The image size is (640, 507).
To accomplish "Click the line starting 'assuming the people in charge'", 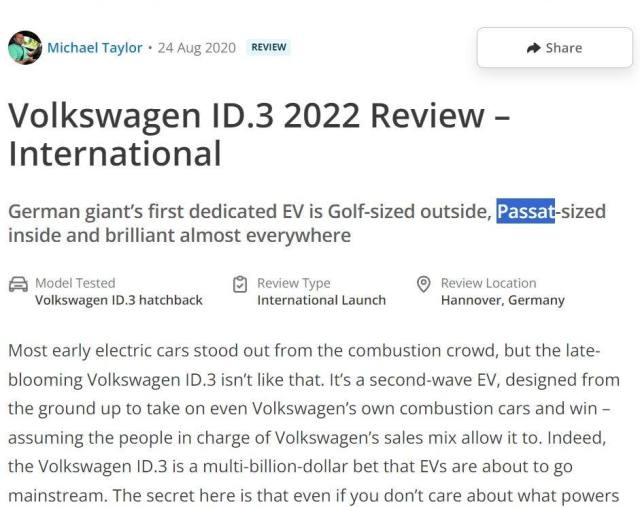I will point(307,438).
